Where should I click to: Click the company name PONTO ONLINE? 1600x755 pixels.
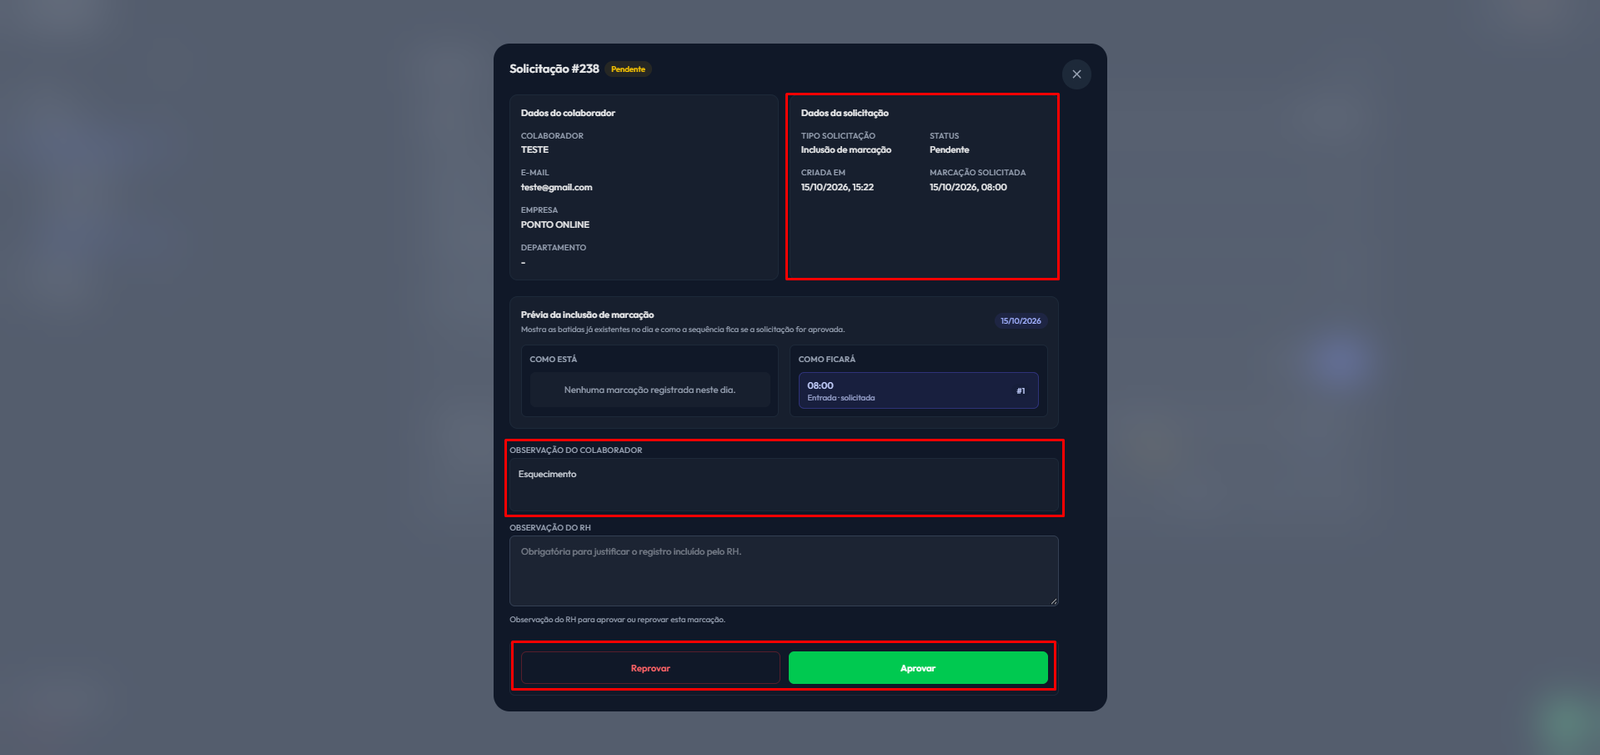(555, 225)
